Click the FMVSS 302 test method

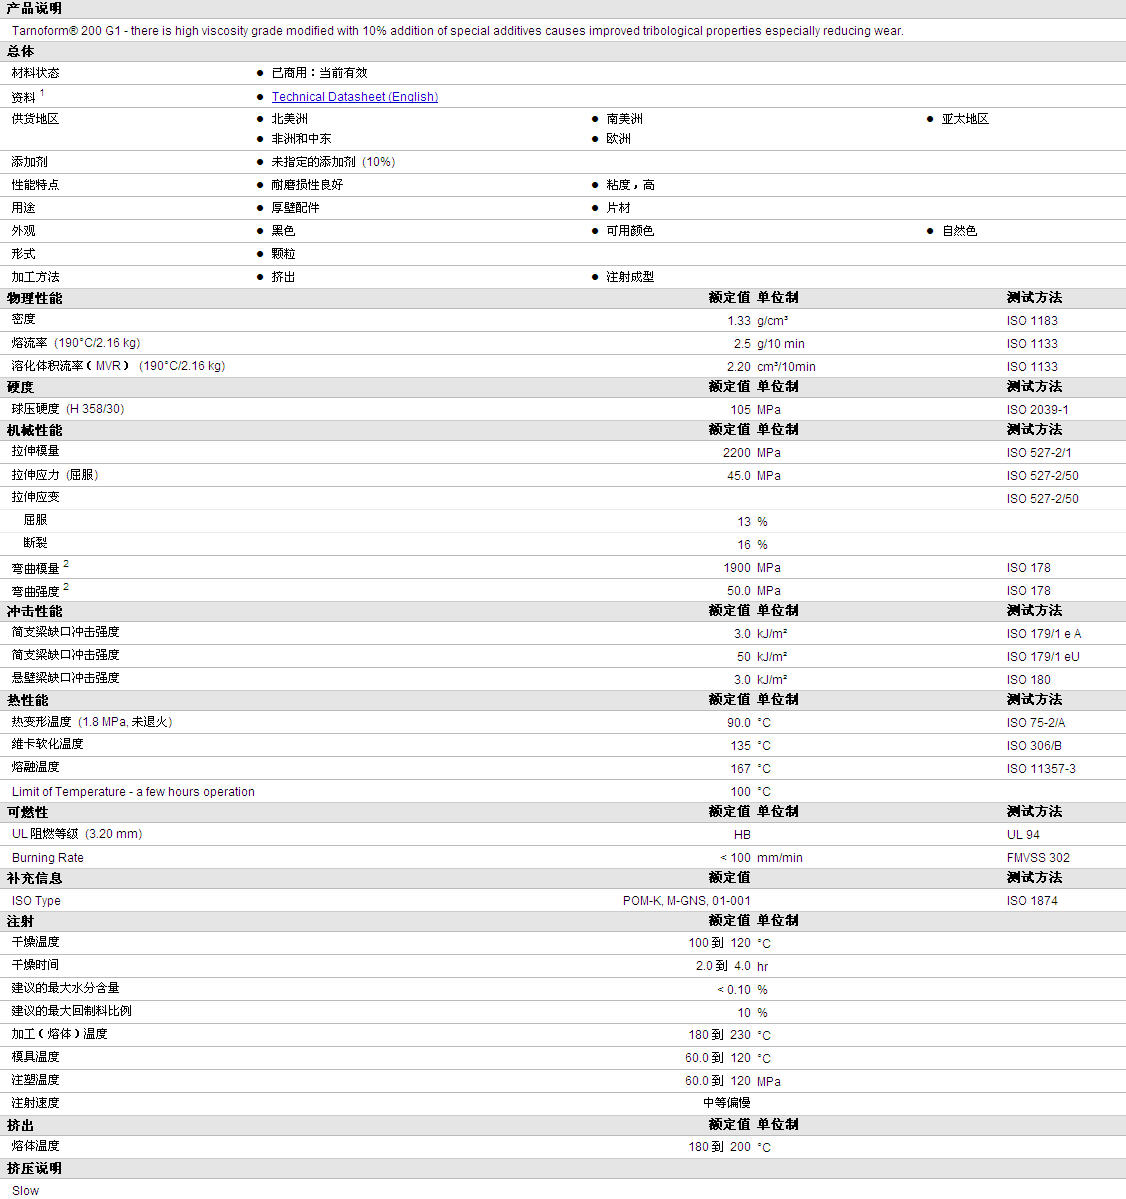(x=1038, y=857)
